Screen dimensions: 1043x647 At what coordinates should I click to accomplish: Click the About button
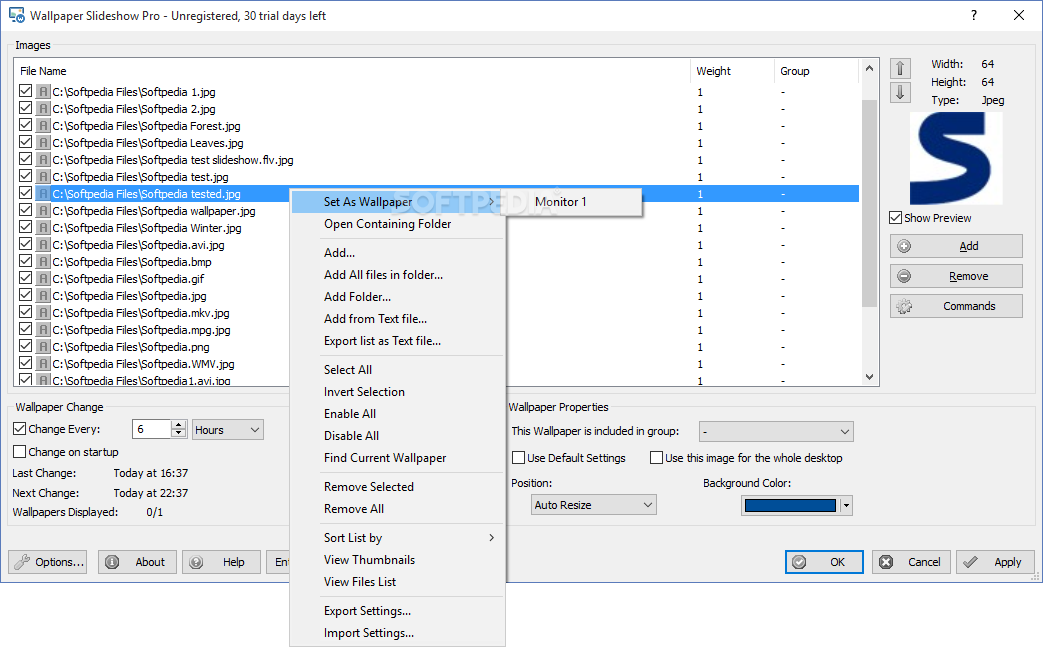coord(137,562)
